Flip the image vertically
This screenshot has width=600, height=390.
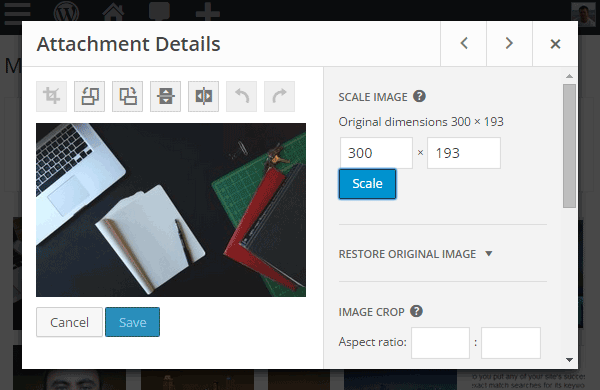165,96
